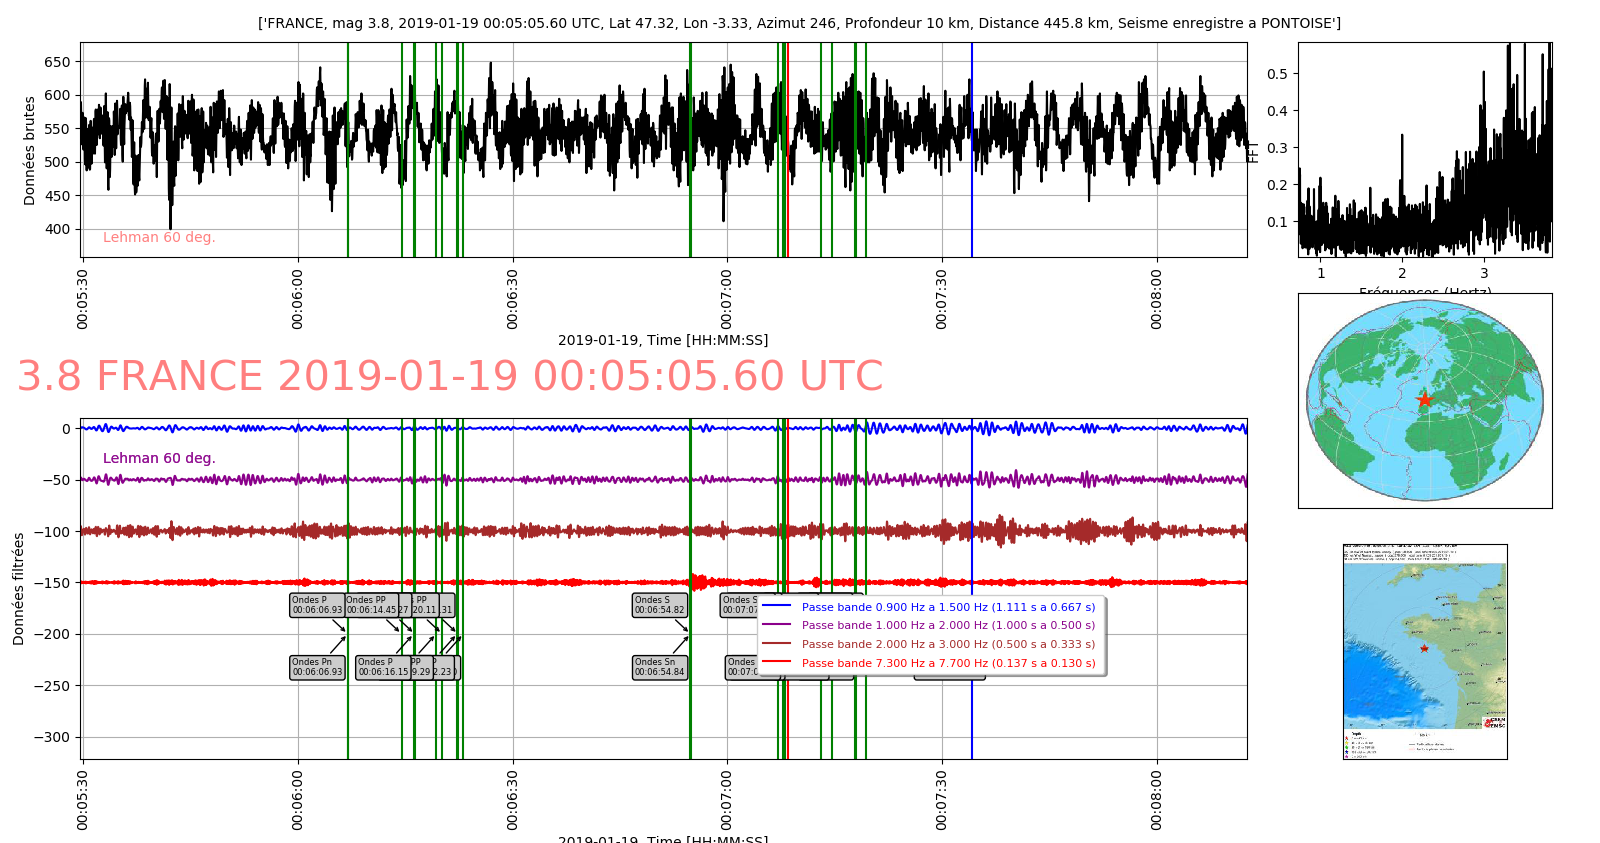Click the purple line swatch in the legend
Viewport: 1600px width, 843px height.
(776, 625)
